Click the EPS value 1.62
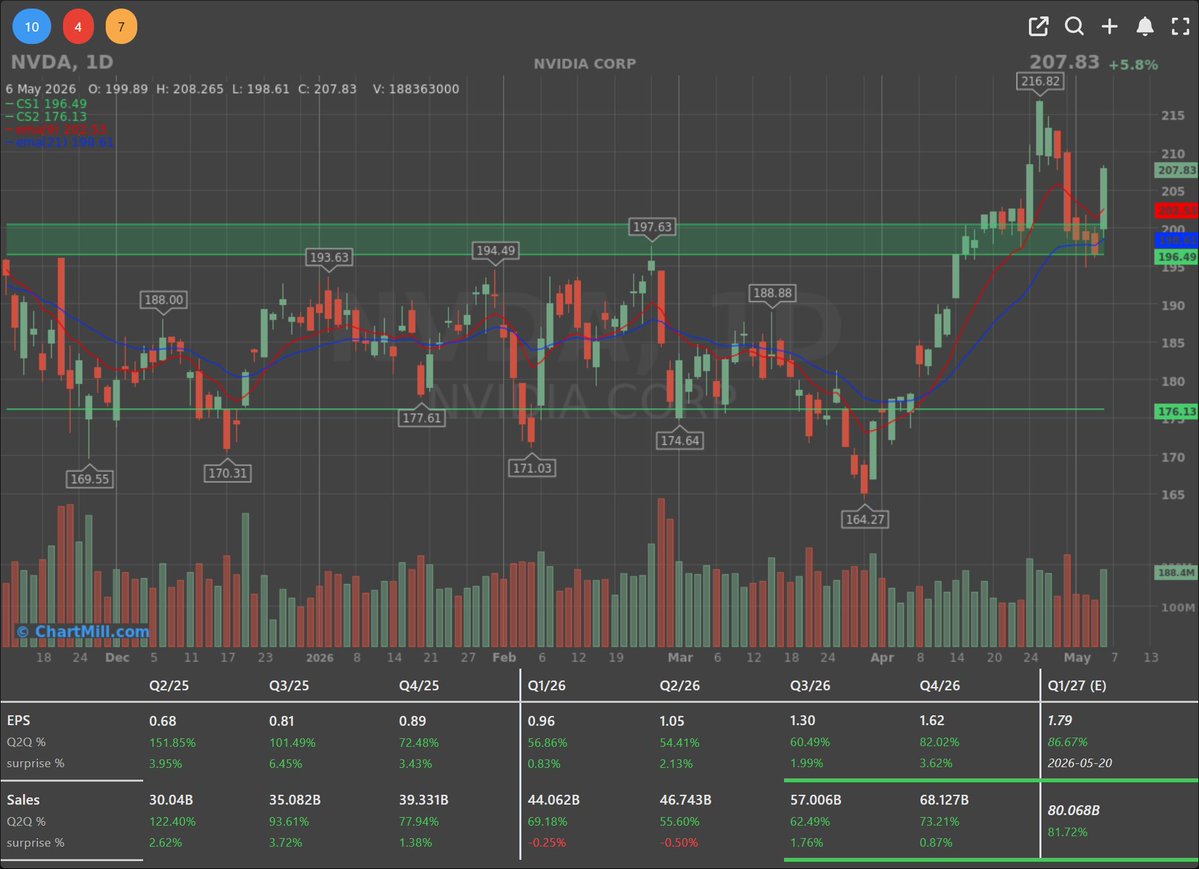Screen dimensions: 1199x869 coord(932,721)
